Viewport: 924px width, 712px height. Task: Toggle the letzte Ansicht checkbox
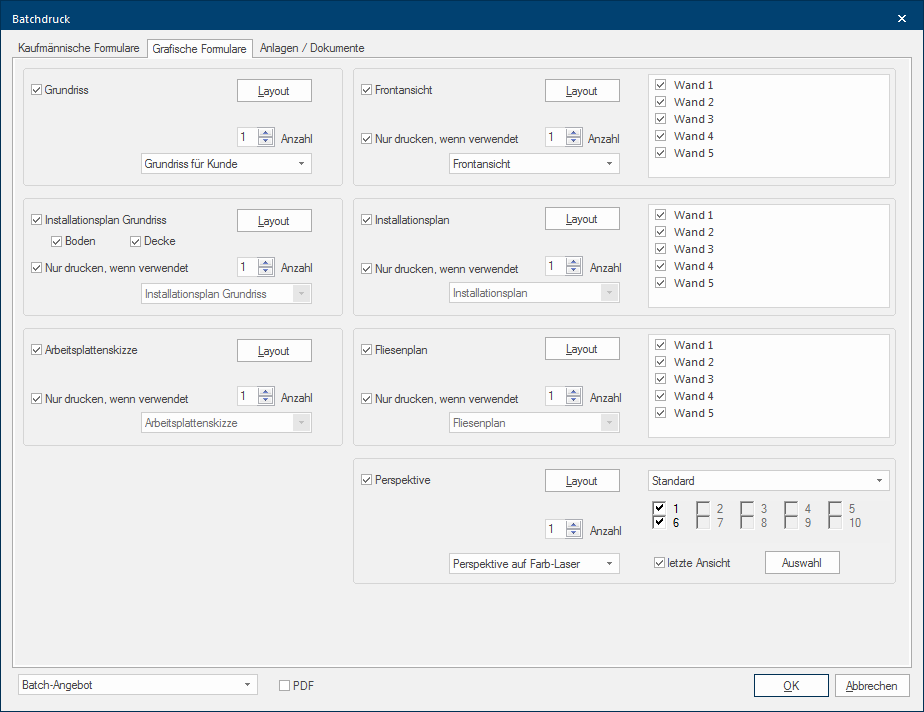point(659,563)
